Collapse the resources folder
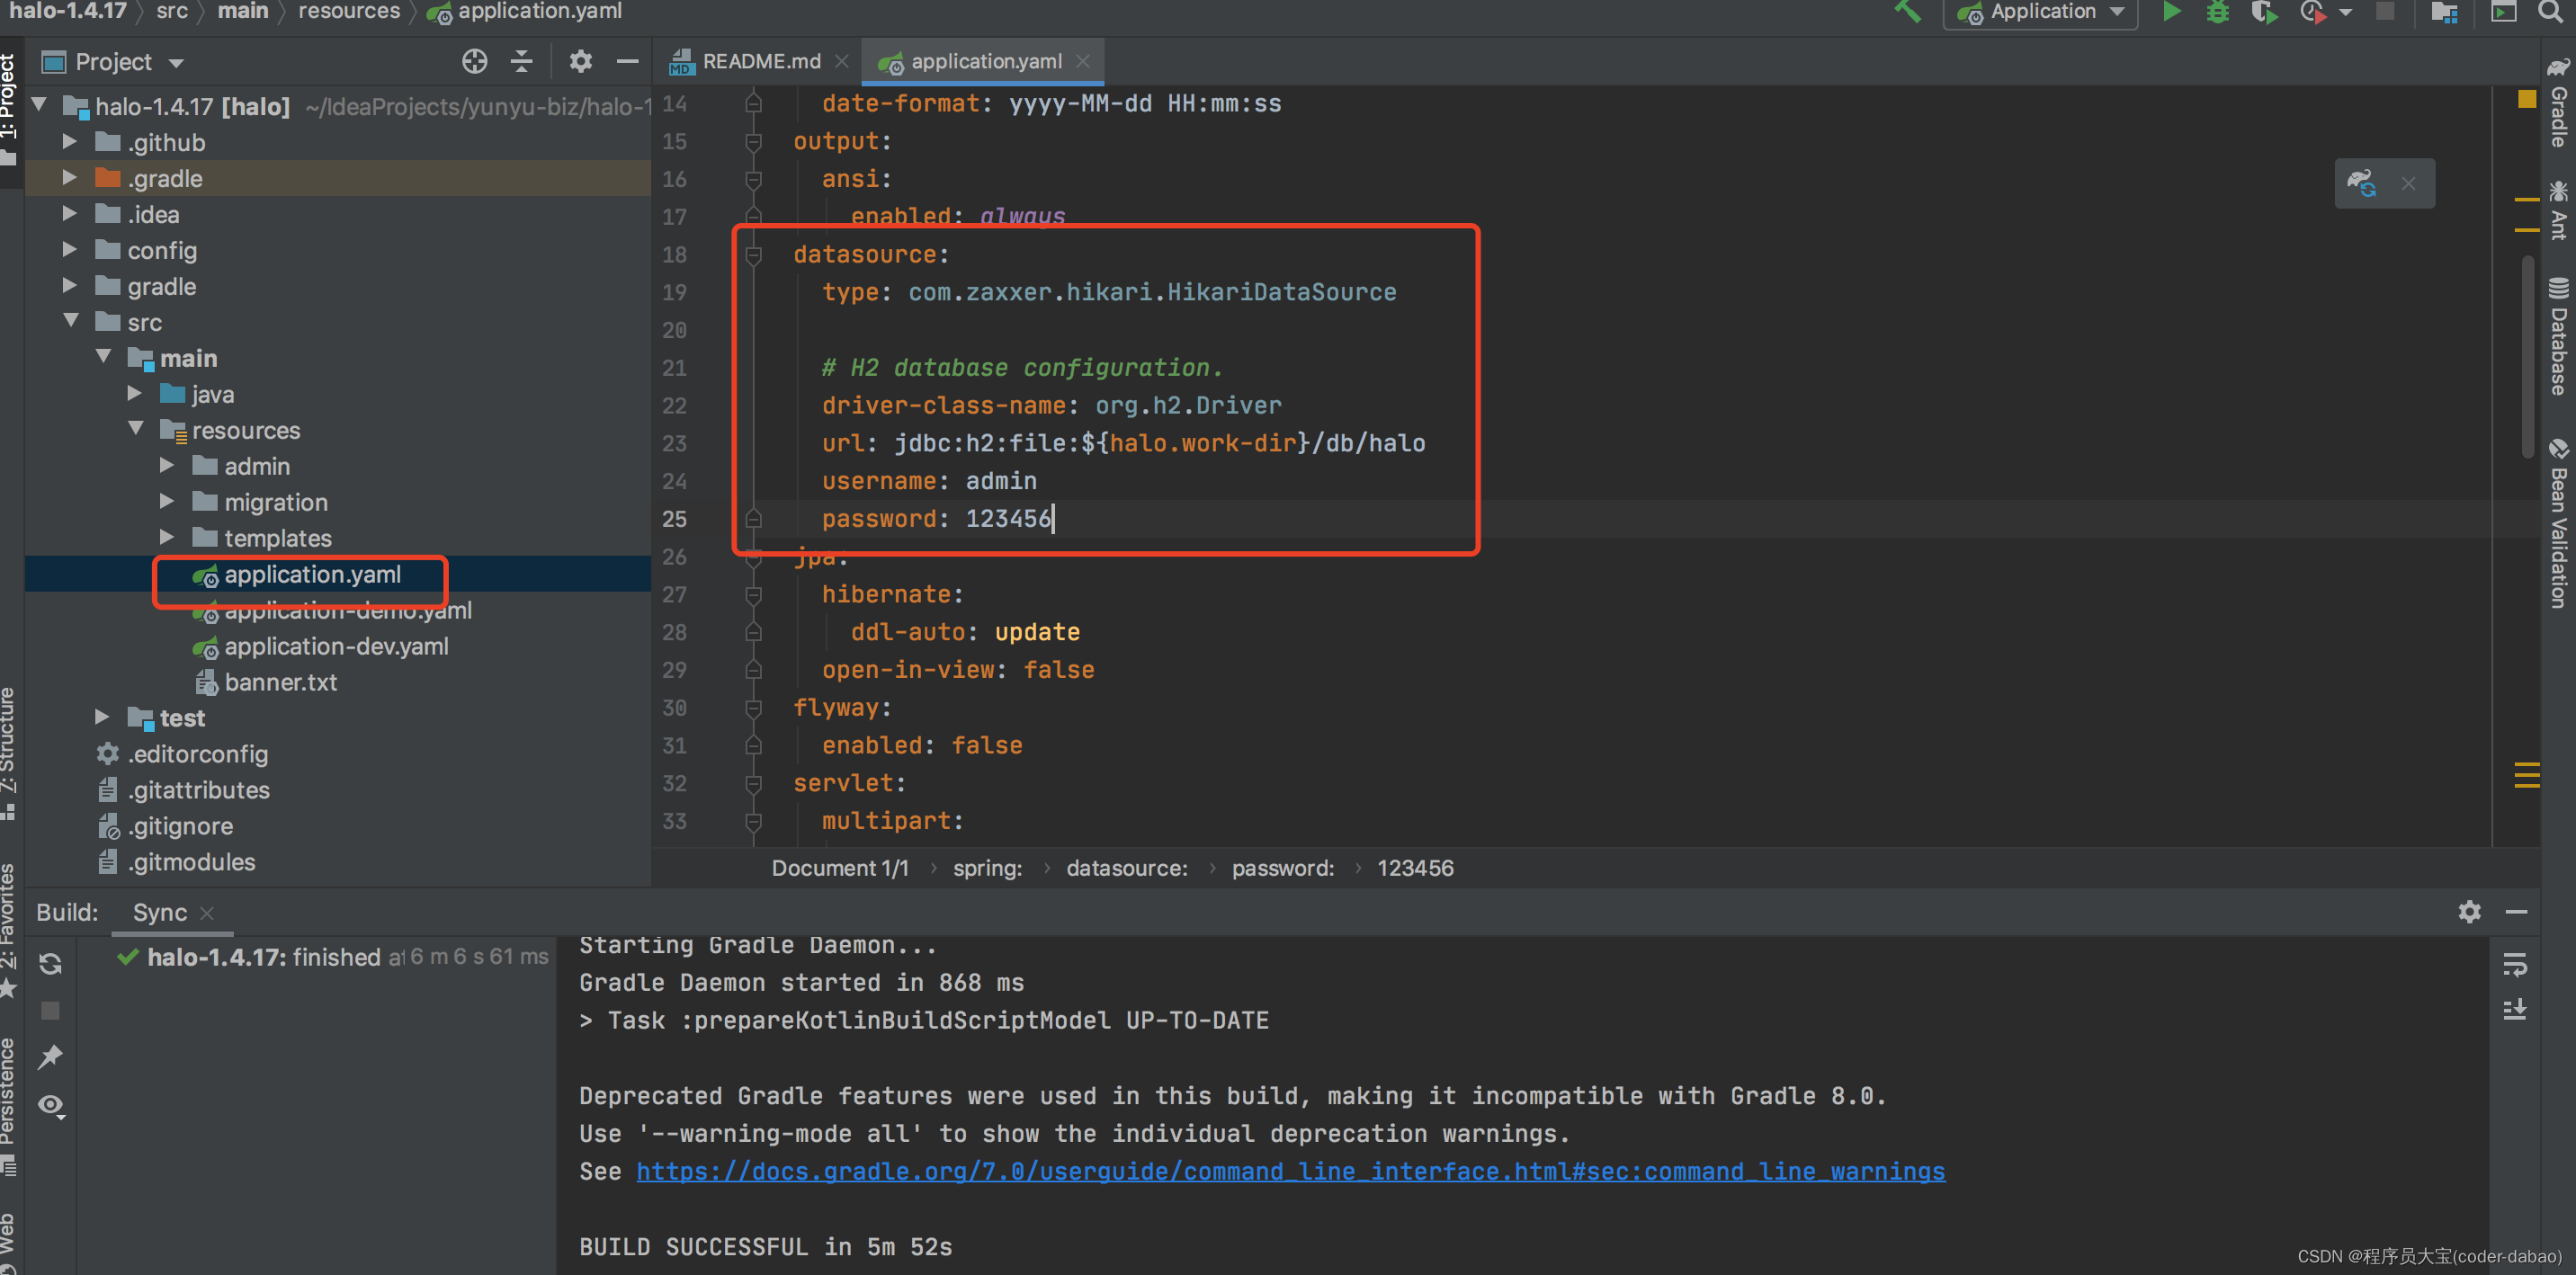 tap(137, 429)
